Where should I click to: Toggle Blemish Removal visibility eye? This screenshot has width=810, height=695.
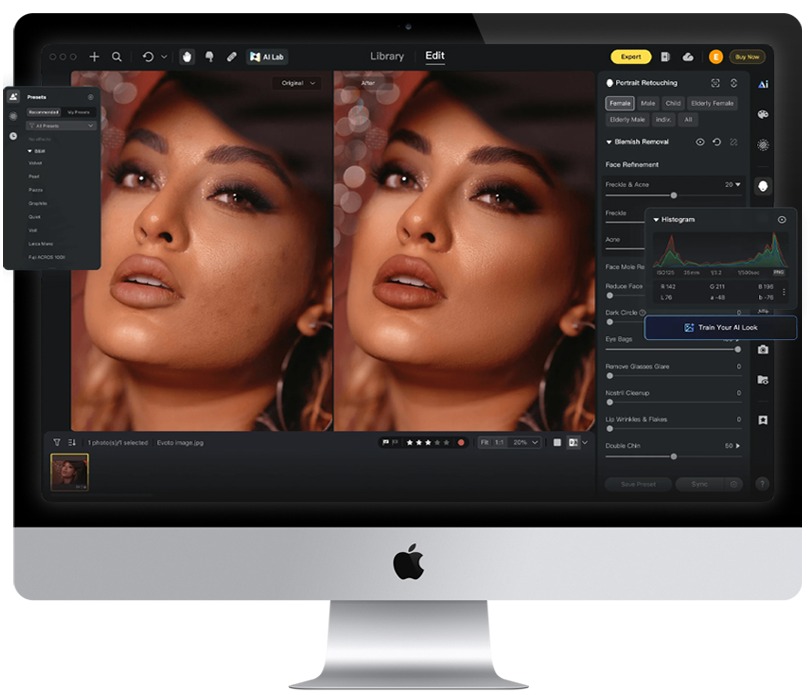pyautogui.click(x=700, y=142)
